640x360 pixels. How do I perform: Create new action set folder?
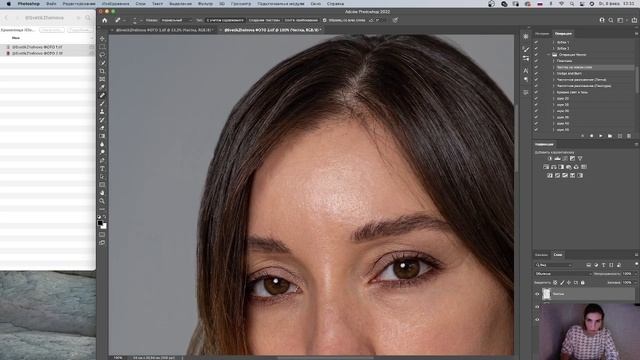610,136
